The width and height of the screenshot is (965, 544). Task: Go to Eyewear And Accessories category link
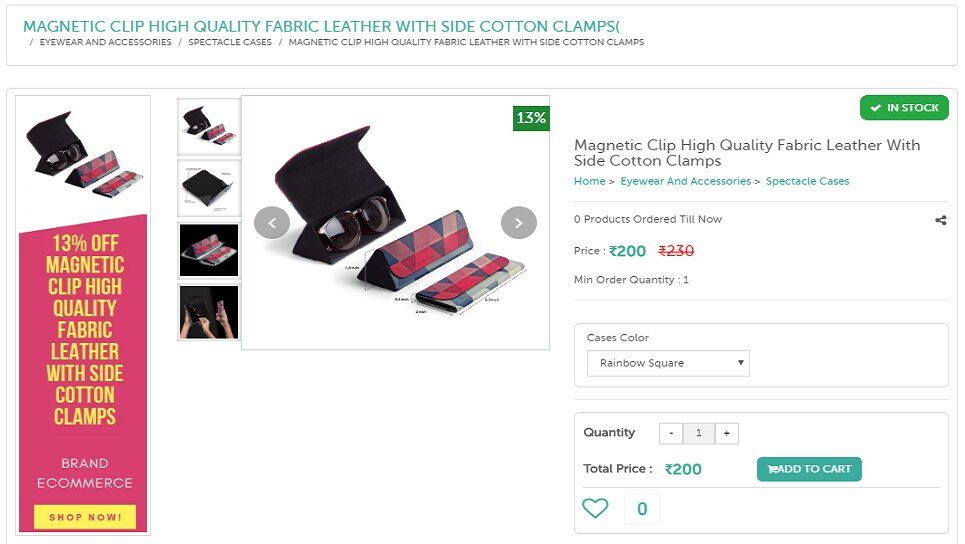[x=685, y=181]
